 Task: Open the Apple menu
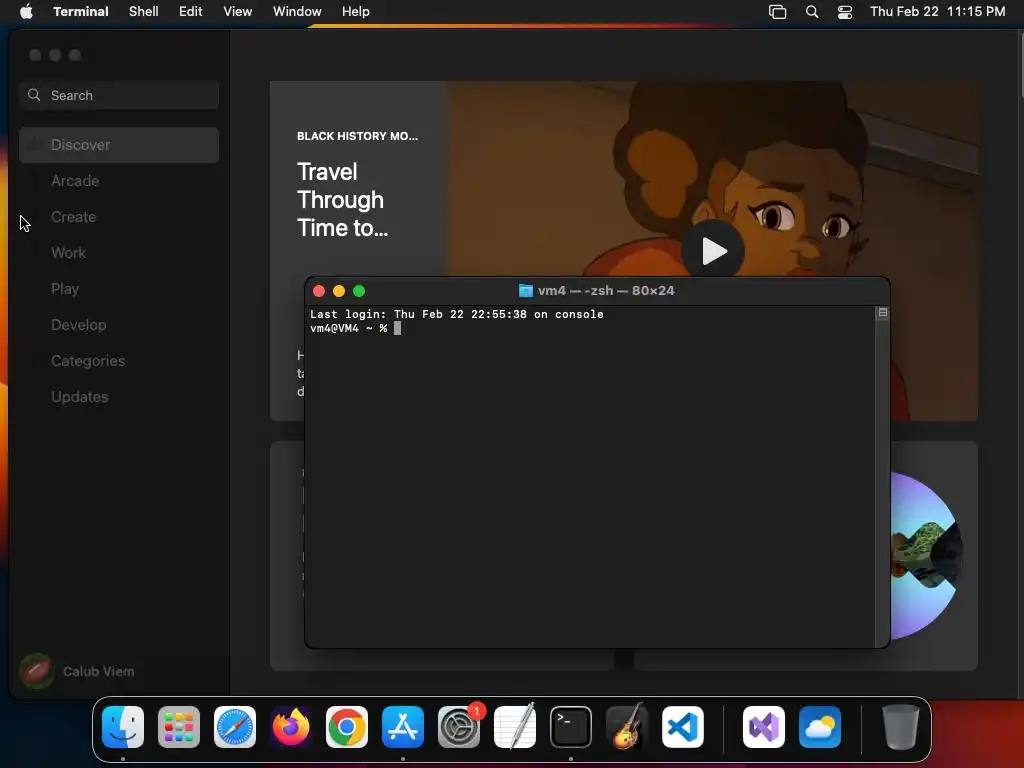[x=26, y=11]
